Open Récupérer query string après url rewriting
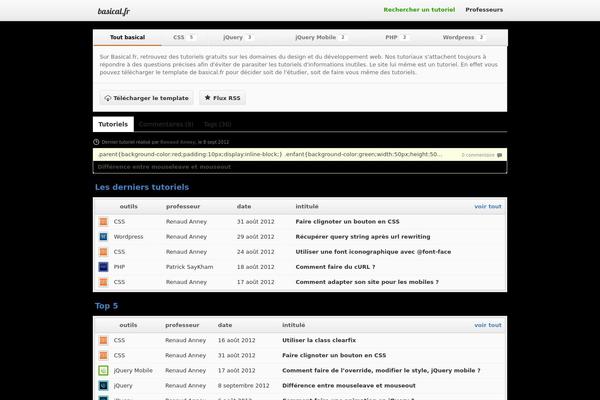600x400 pixels. click(363, 237)
